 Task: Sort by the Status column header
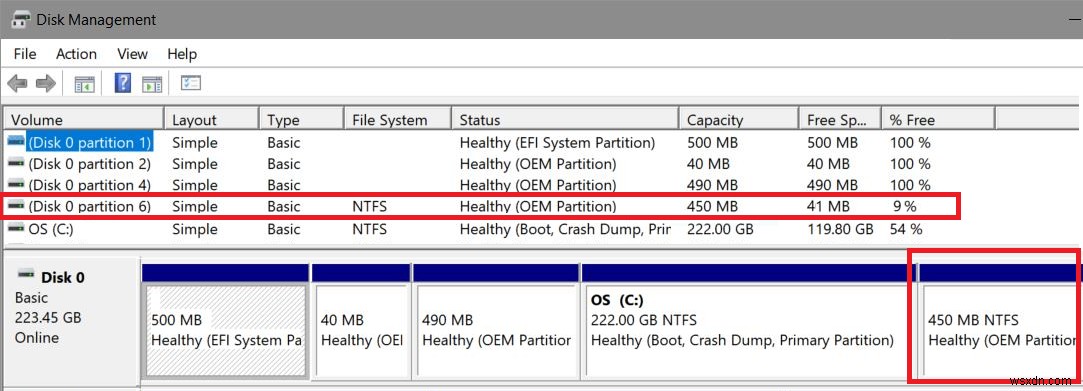(x=565, y=120)
